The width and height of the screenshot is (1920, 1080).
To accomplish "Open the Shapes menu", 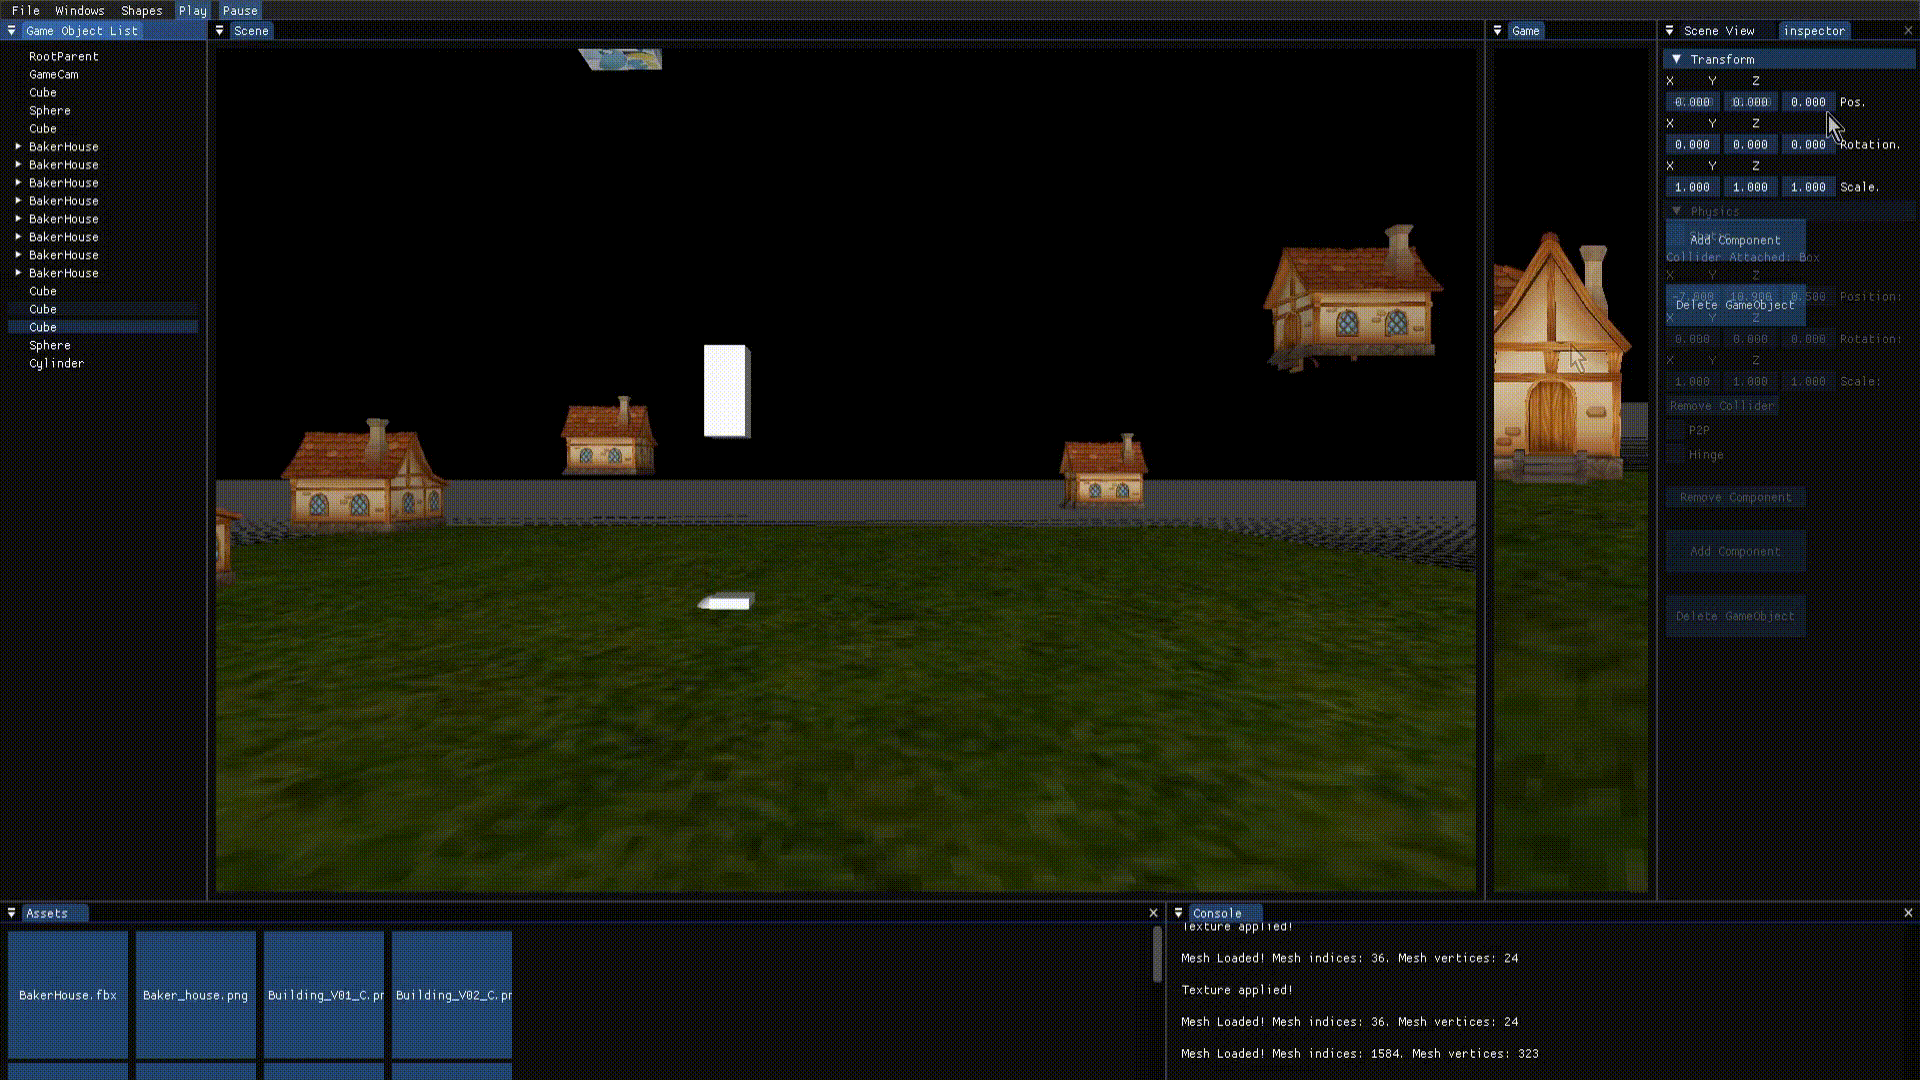I will tap(141, 10).
